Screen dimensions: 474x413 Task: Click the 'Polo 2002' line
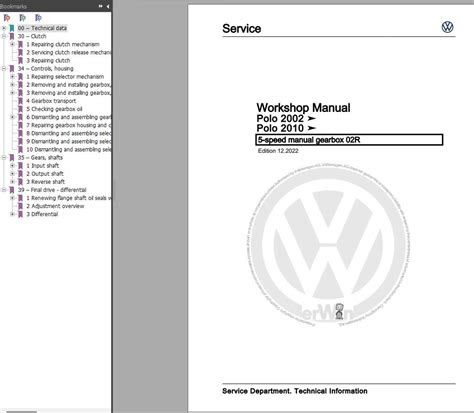(286, 118)
